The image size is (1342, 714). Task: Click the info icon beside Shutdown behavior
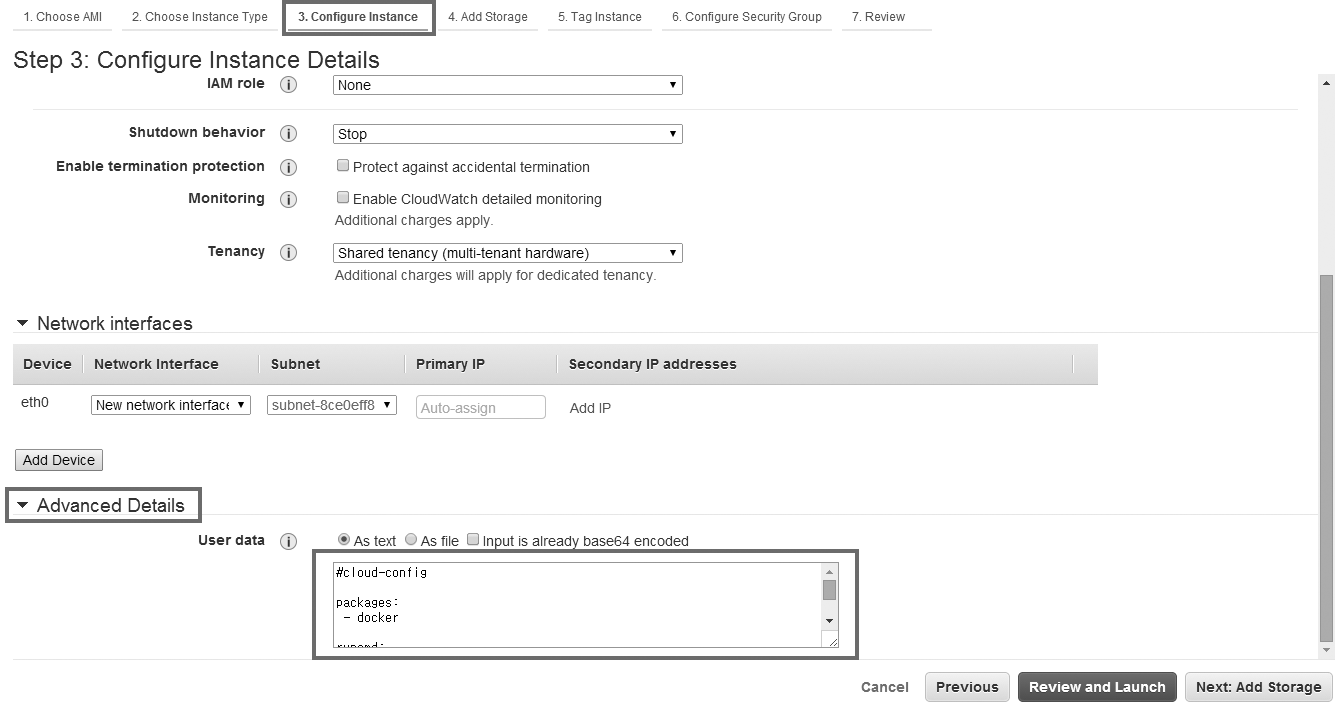tap(288, 134)
